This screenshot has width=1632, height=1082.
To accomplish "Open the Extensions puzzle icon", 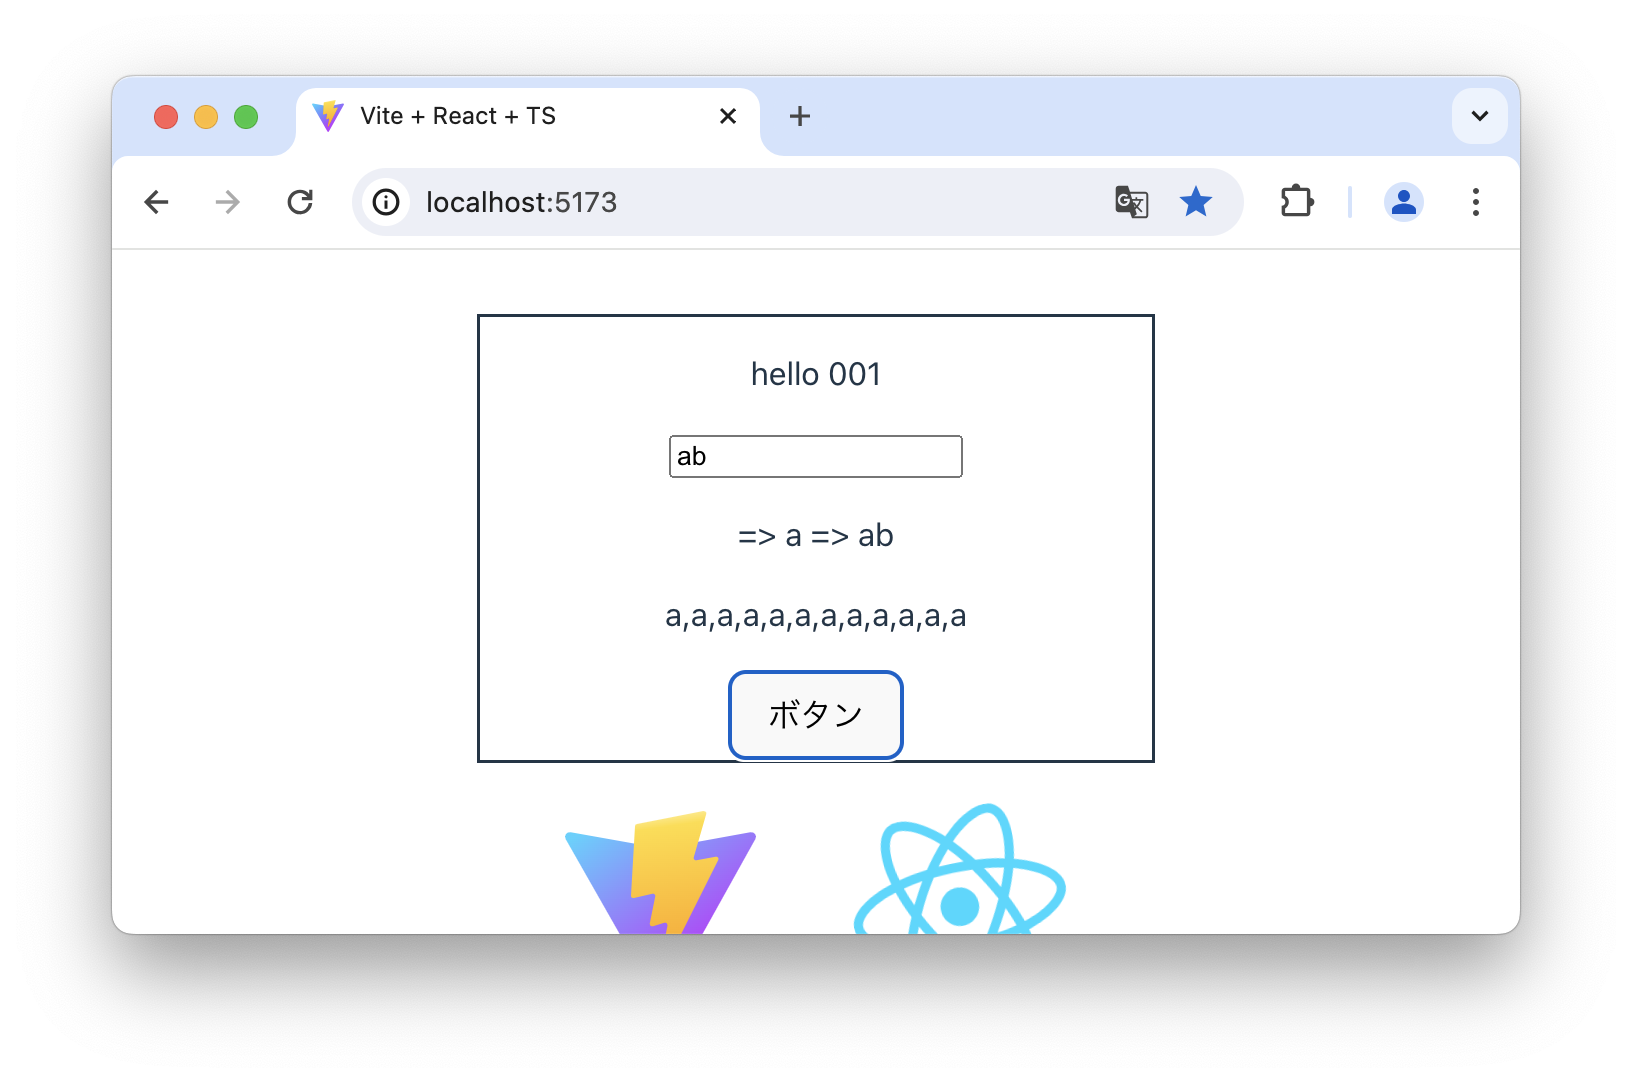I will pos(1297,202).
